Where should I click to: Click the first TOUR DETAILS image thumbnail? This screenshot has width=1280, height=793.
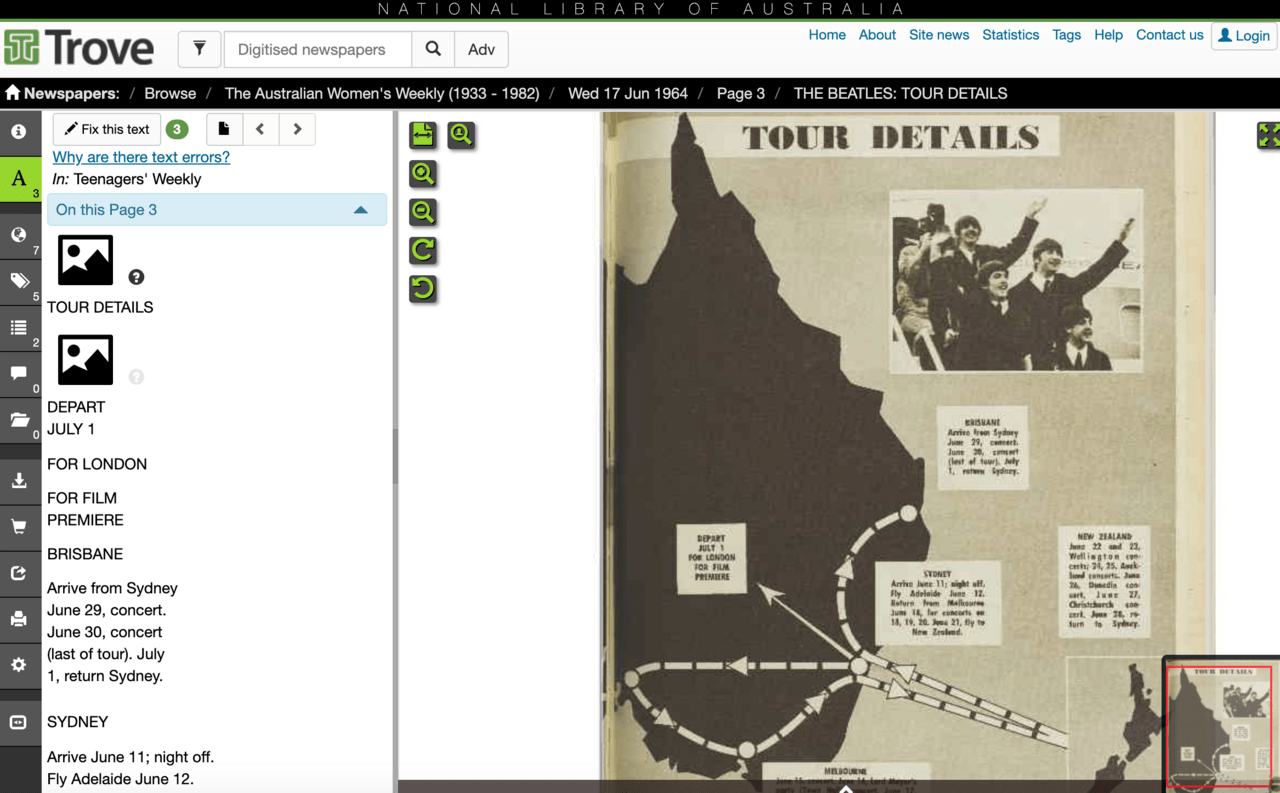click(86, 260)
